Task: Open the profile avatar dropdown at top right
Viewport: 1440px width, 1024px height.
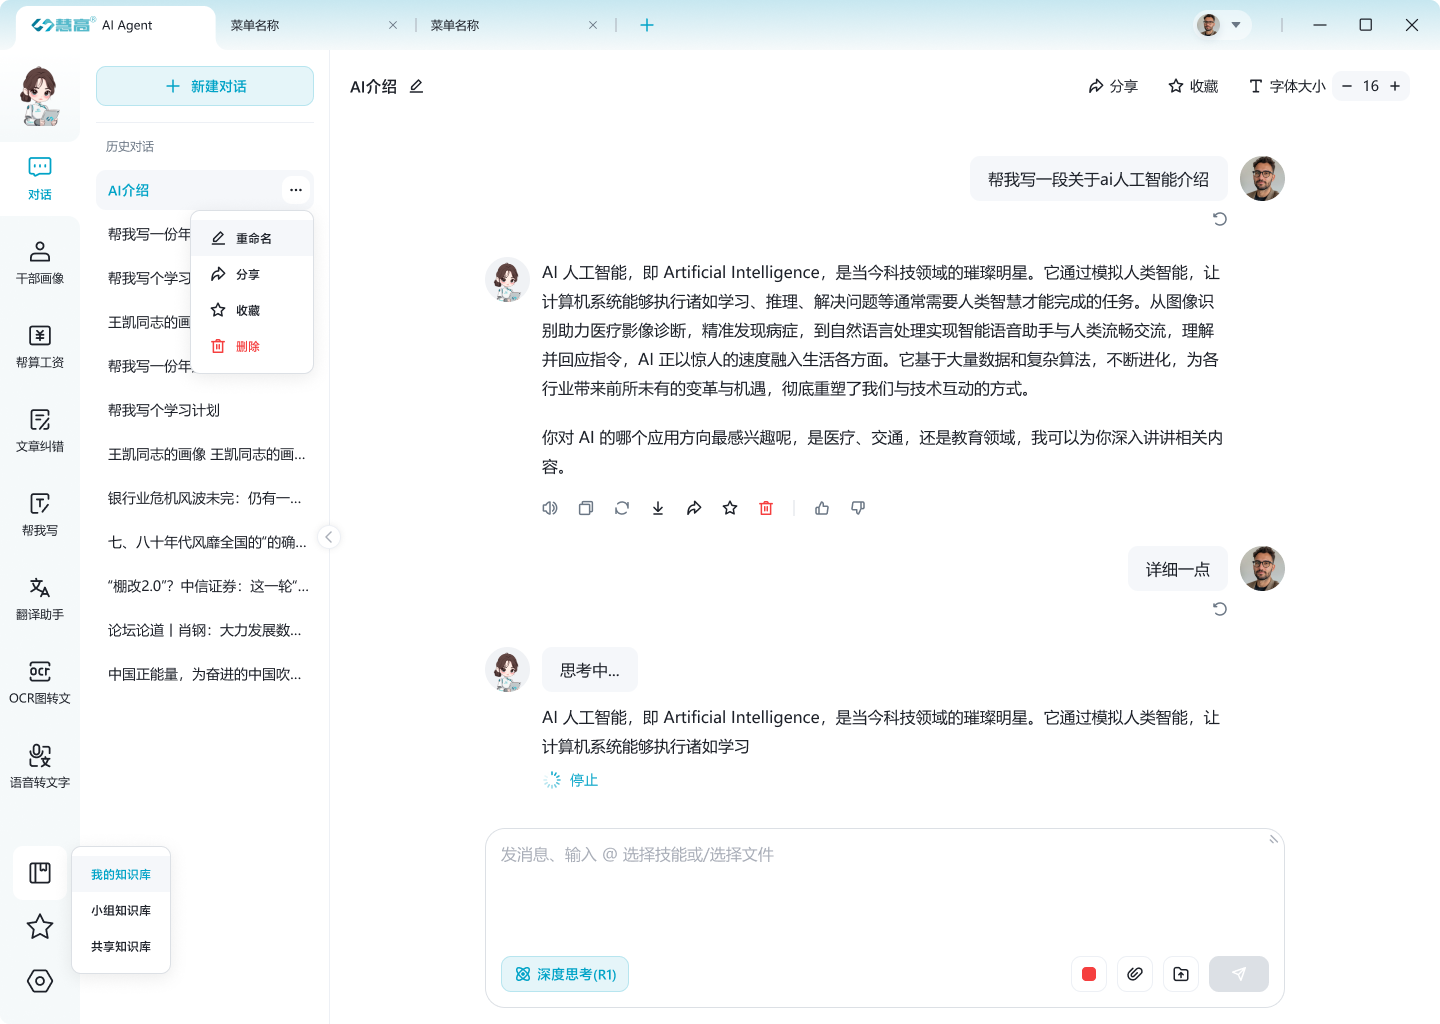Action: point(1220,25)
